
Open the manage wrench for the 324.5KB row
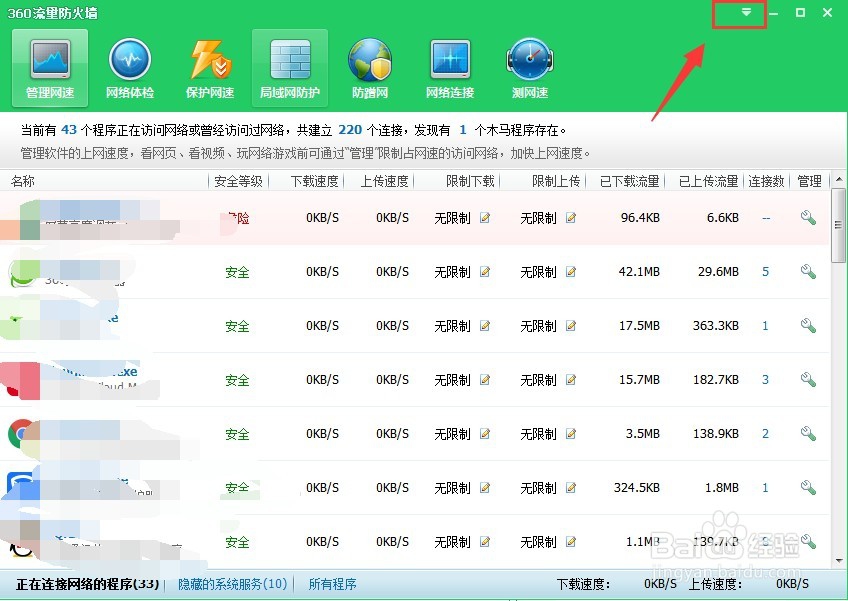click(x=808, y=488)
